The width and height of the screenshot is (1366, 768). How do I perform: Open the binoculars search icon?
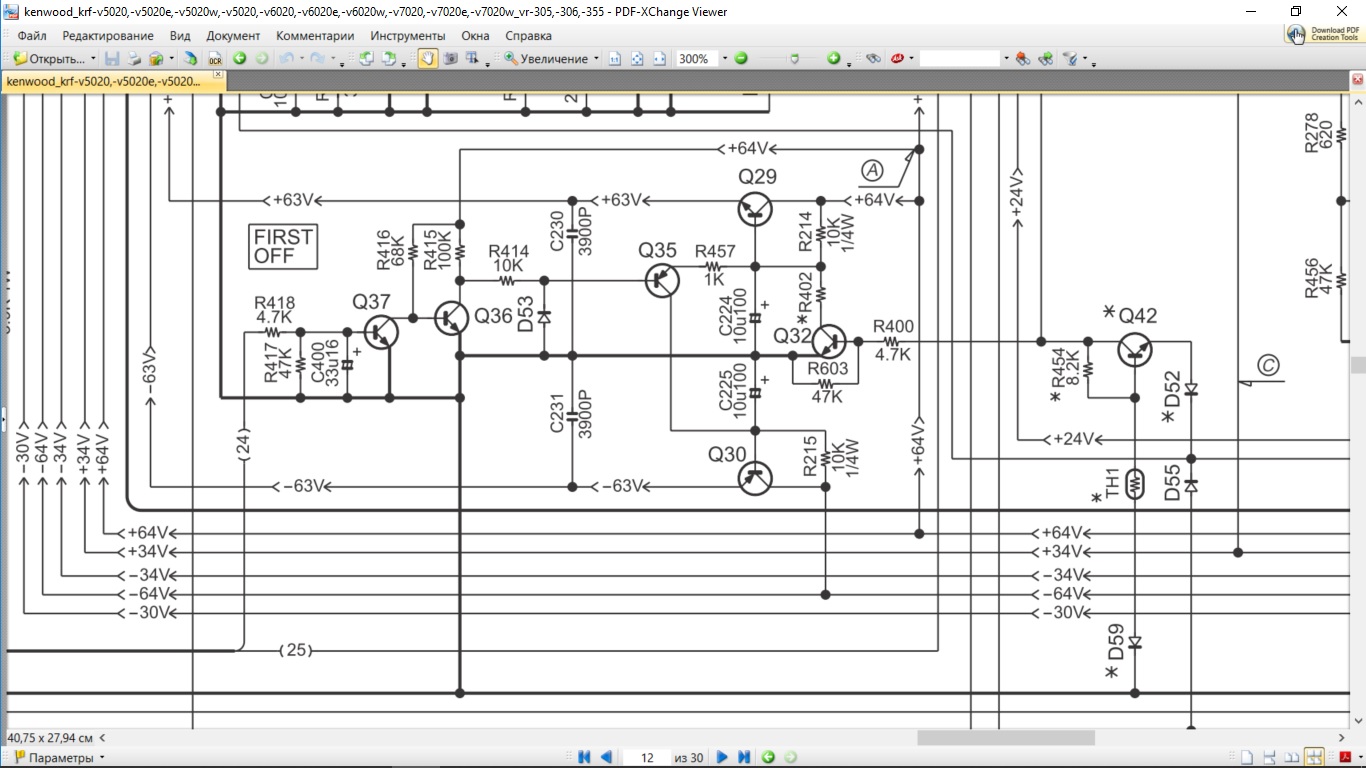pos(872,59)
